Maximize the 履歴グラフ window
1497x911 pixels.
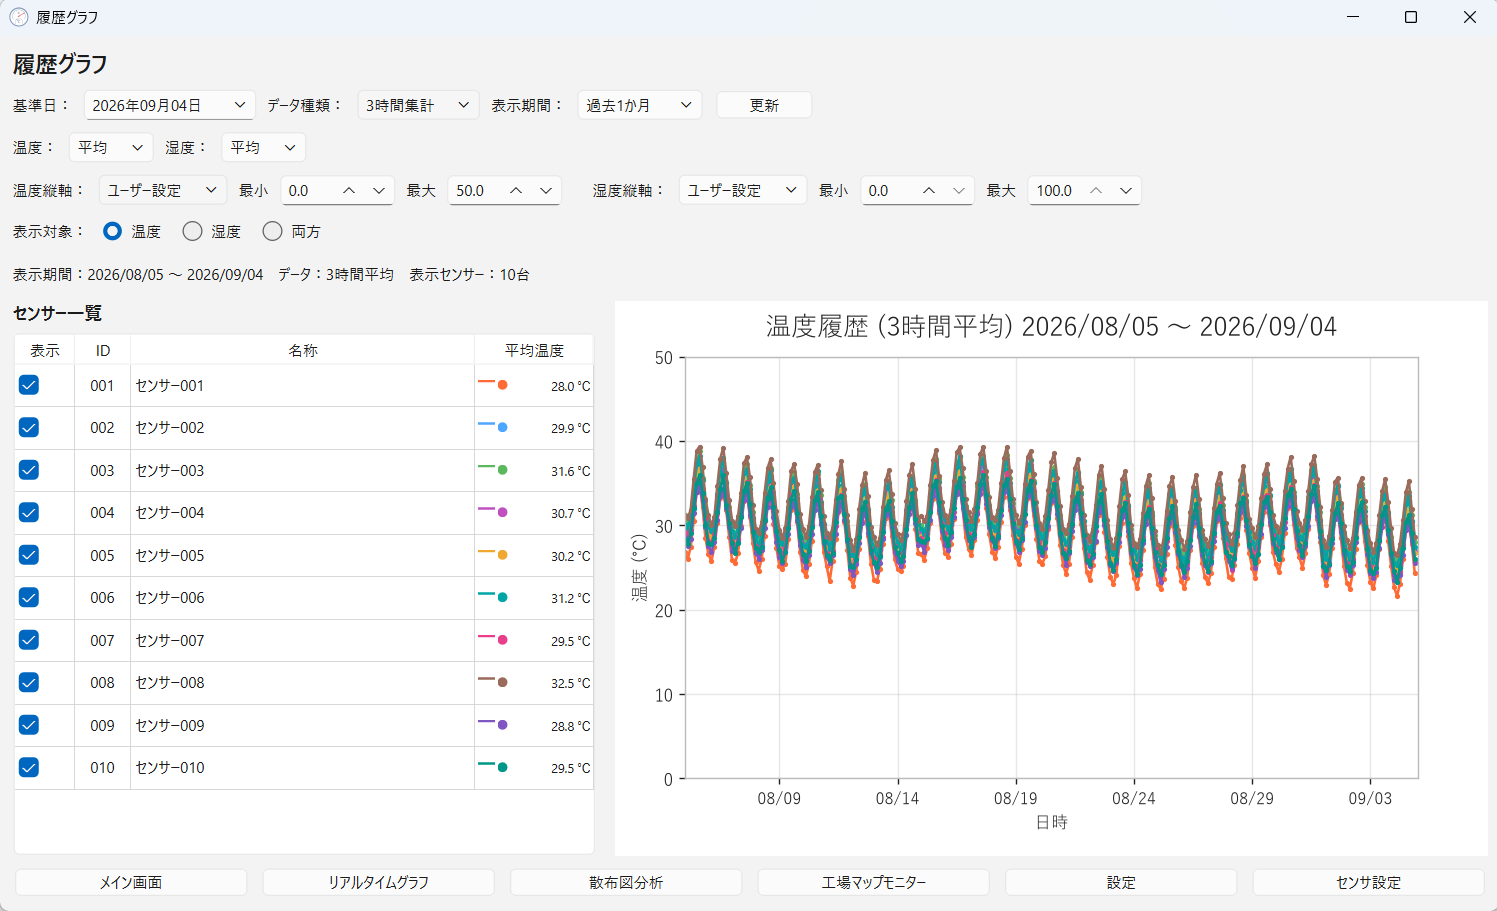coord(1411,17)
